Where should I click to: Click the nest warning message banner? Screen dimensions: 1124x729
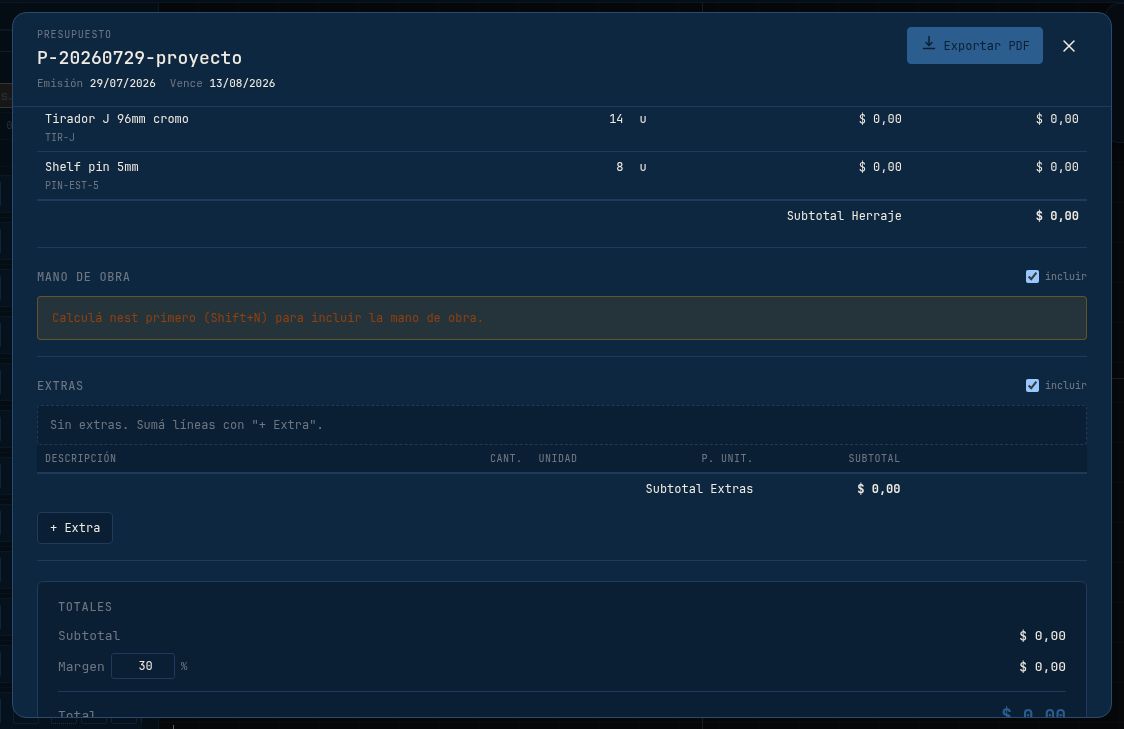tap(562, 318)
